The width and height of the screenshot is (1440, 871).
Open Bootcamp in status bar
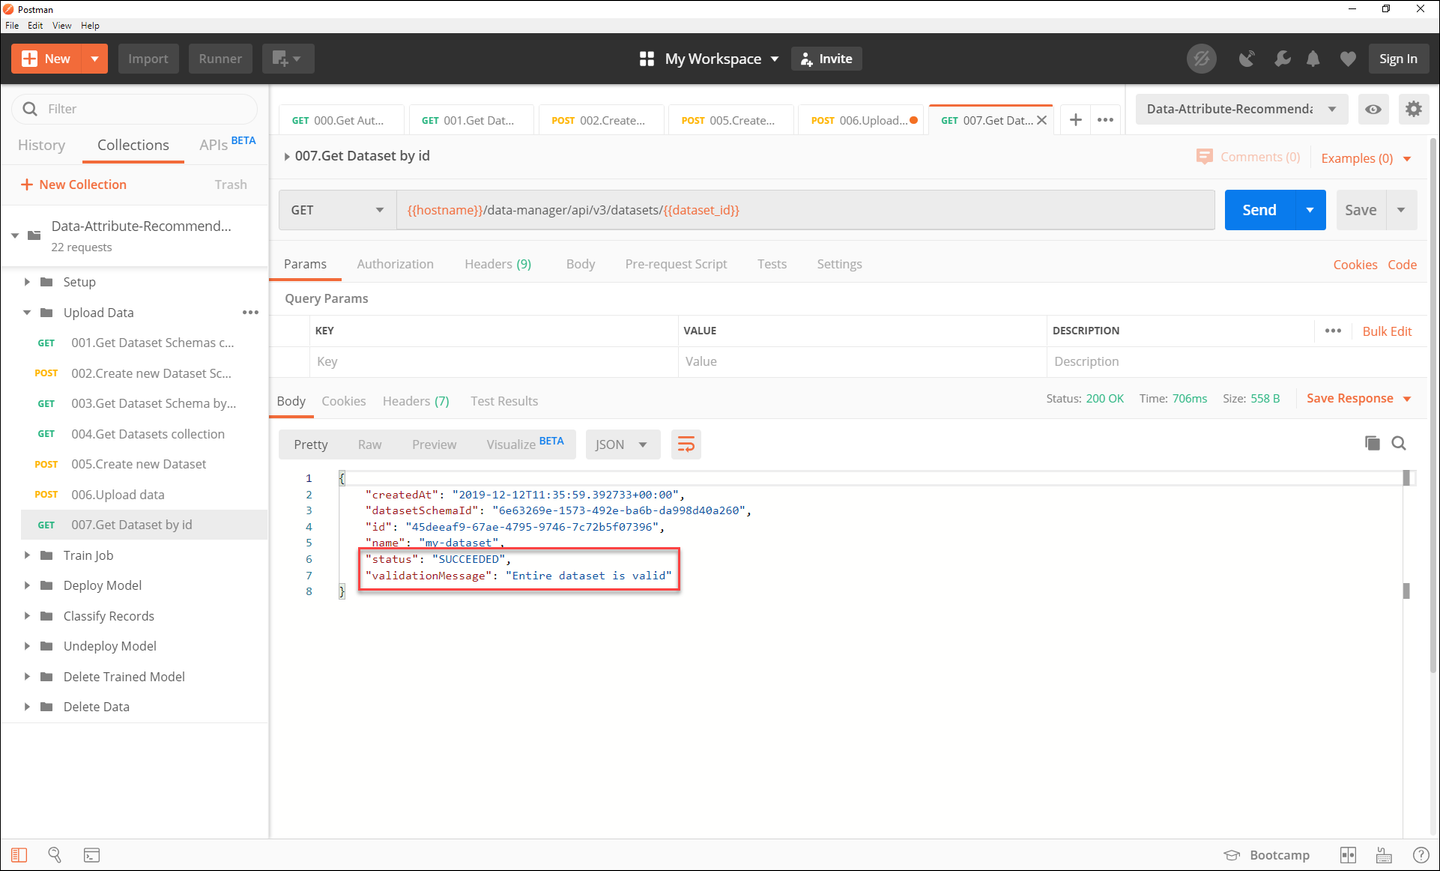click(x=1267, y=855)
